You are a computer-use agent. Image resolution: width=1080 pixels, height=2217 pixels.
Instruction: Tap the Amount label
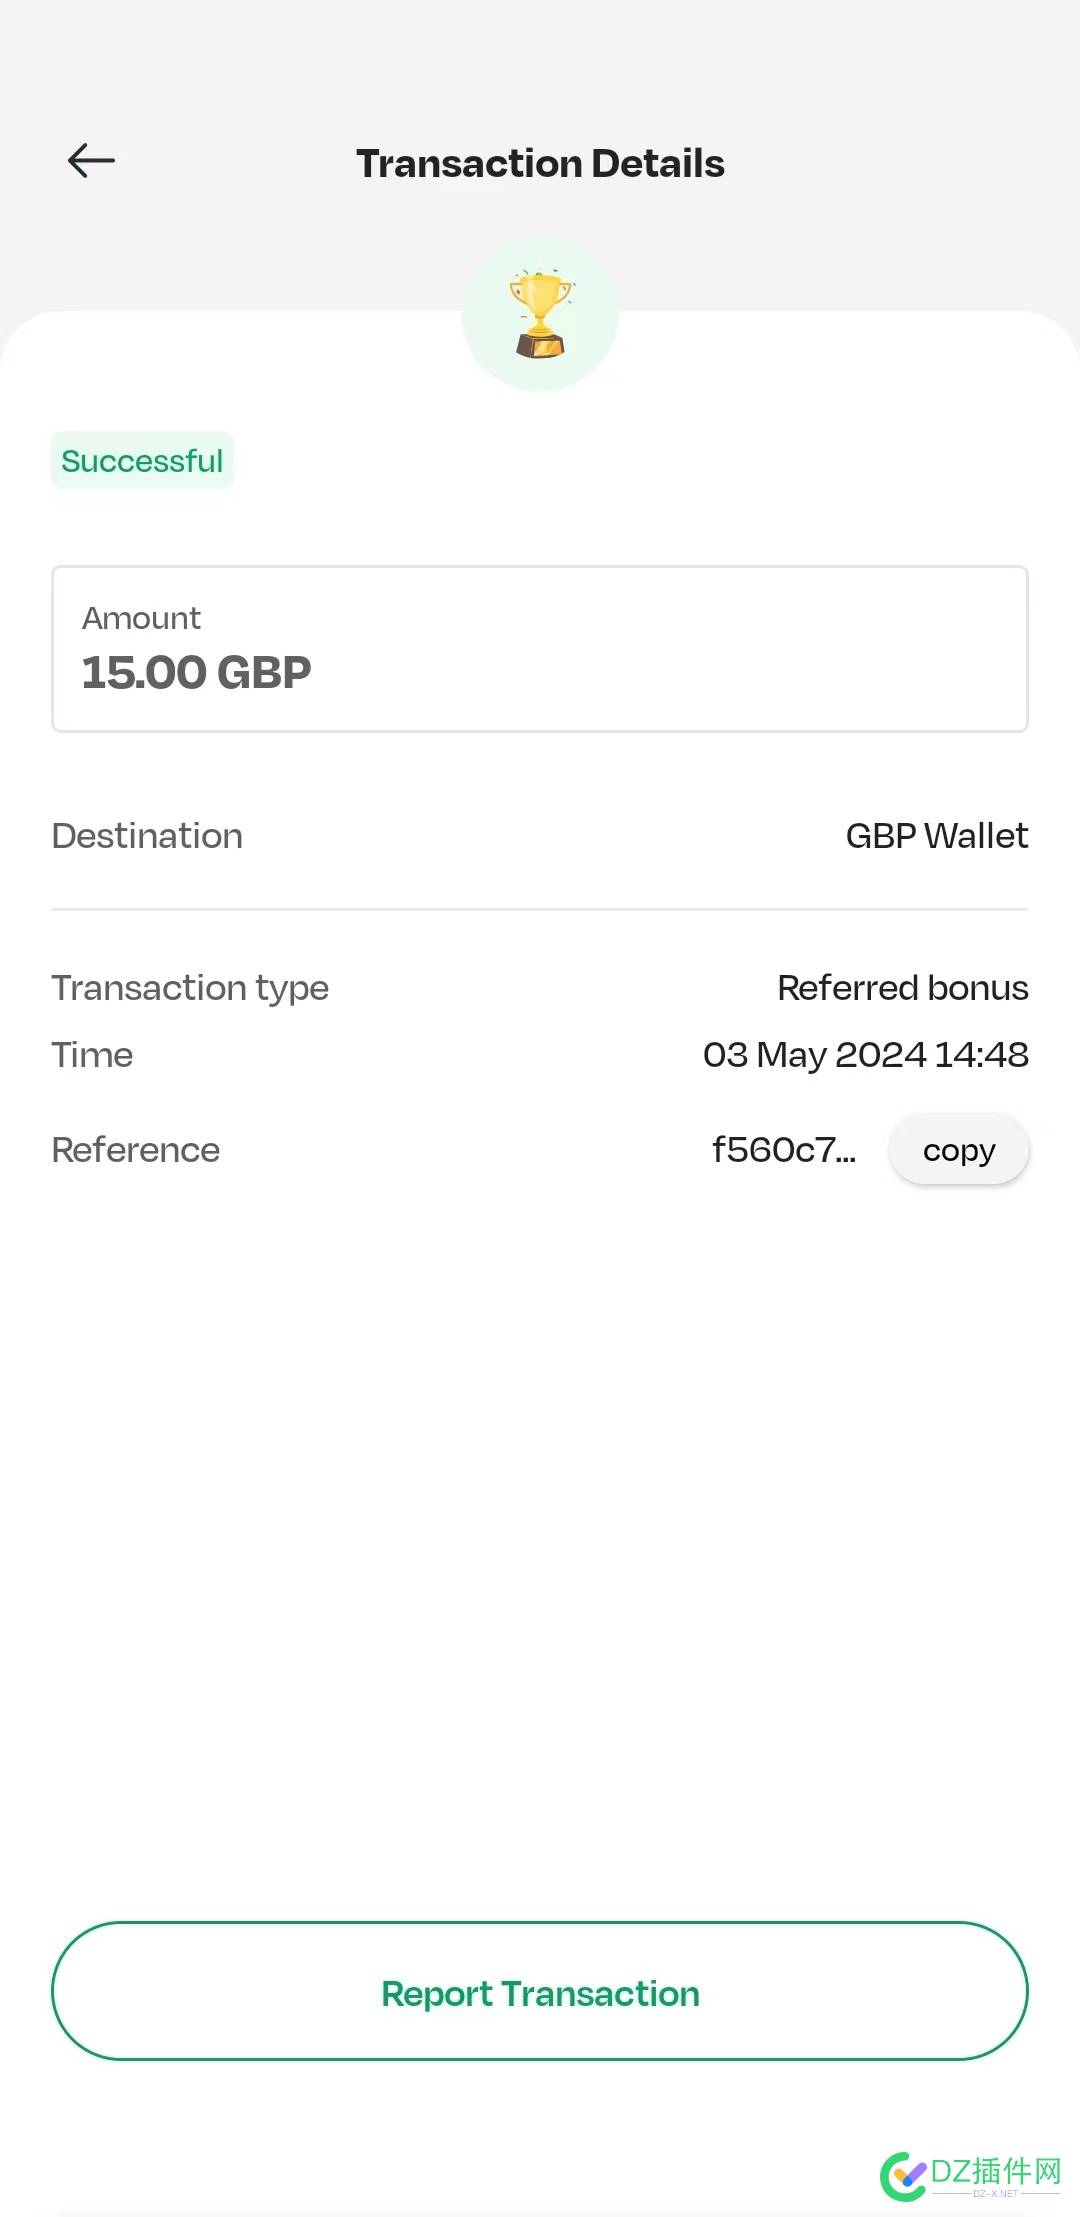point(141,618)
